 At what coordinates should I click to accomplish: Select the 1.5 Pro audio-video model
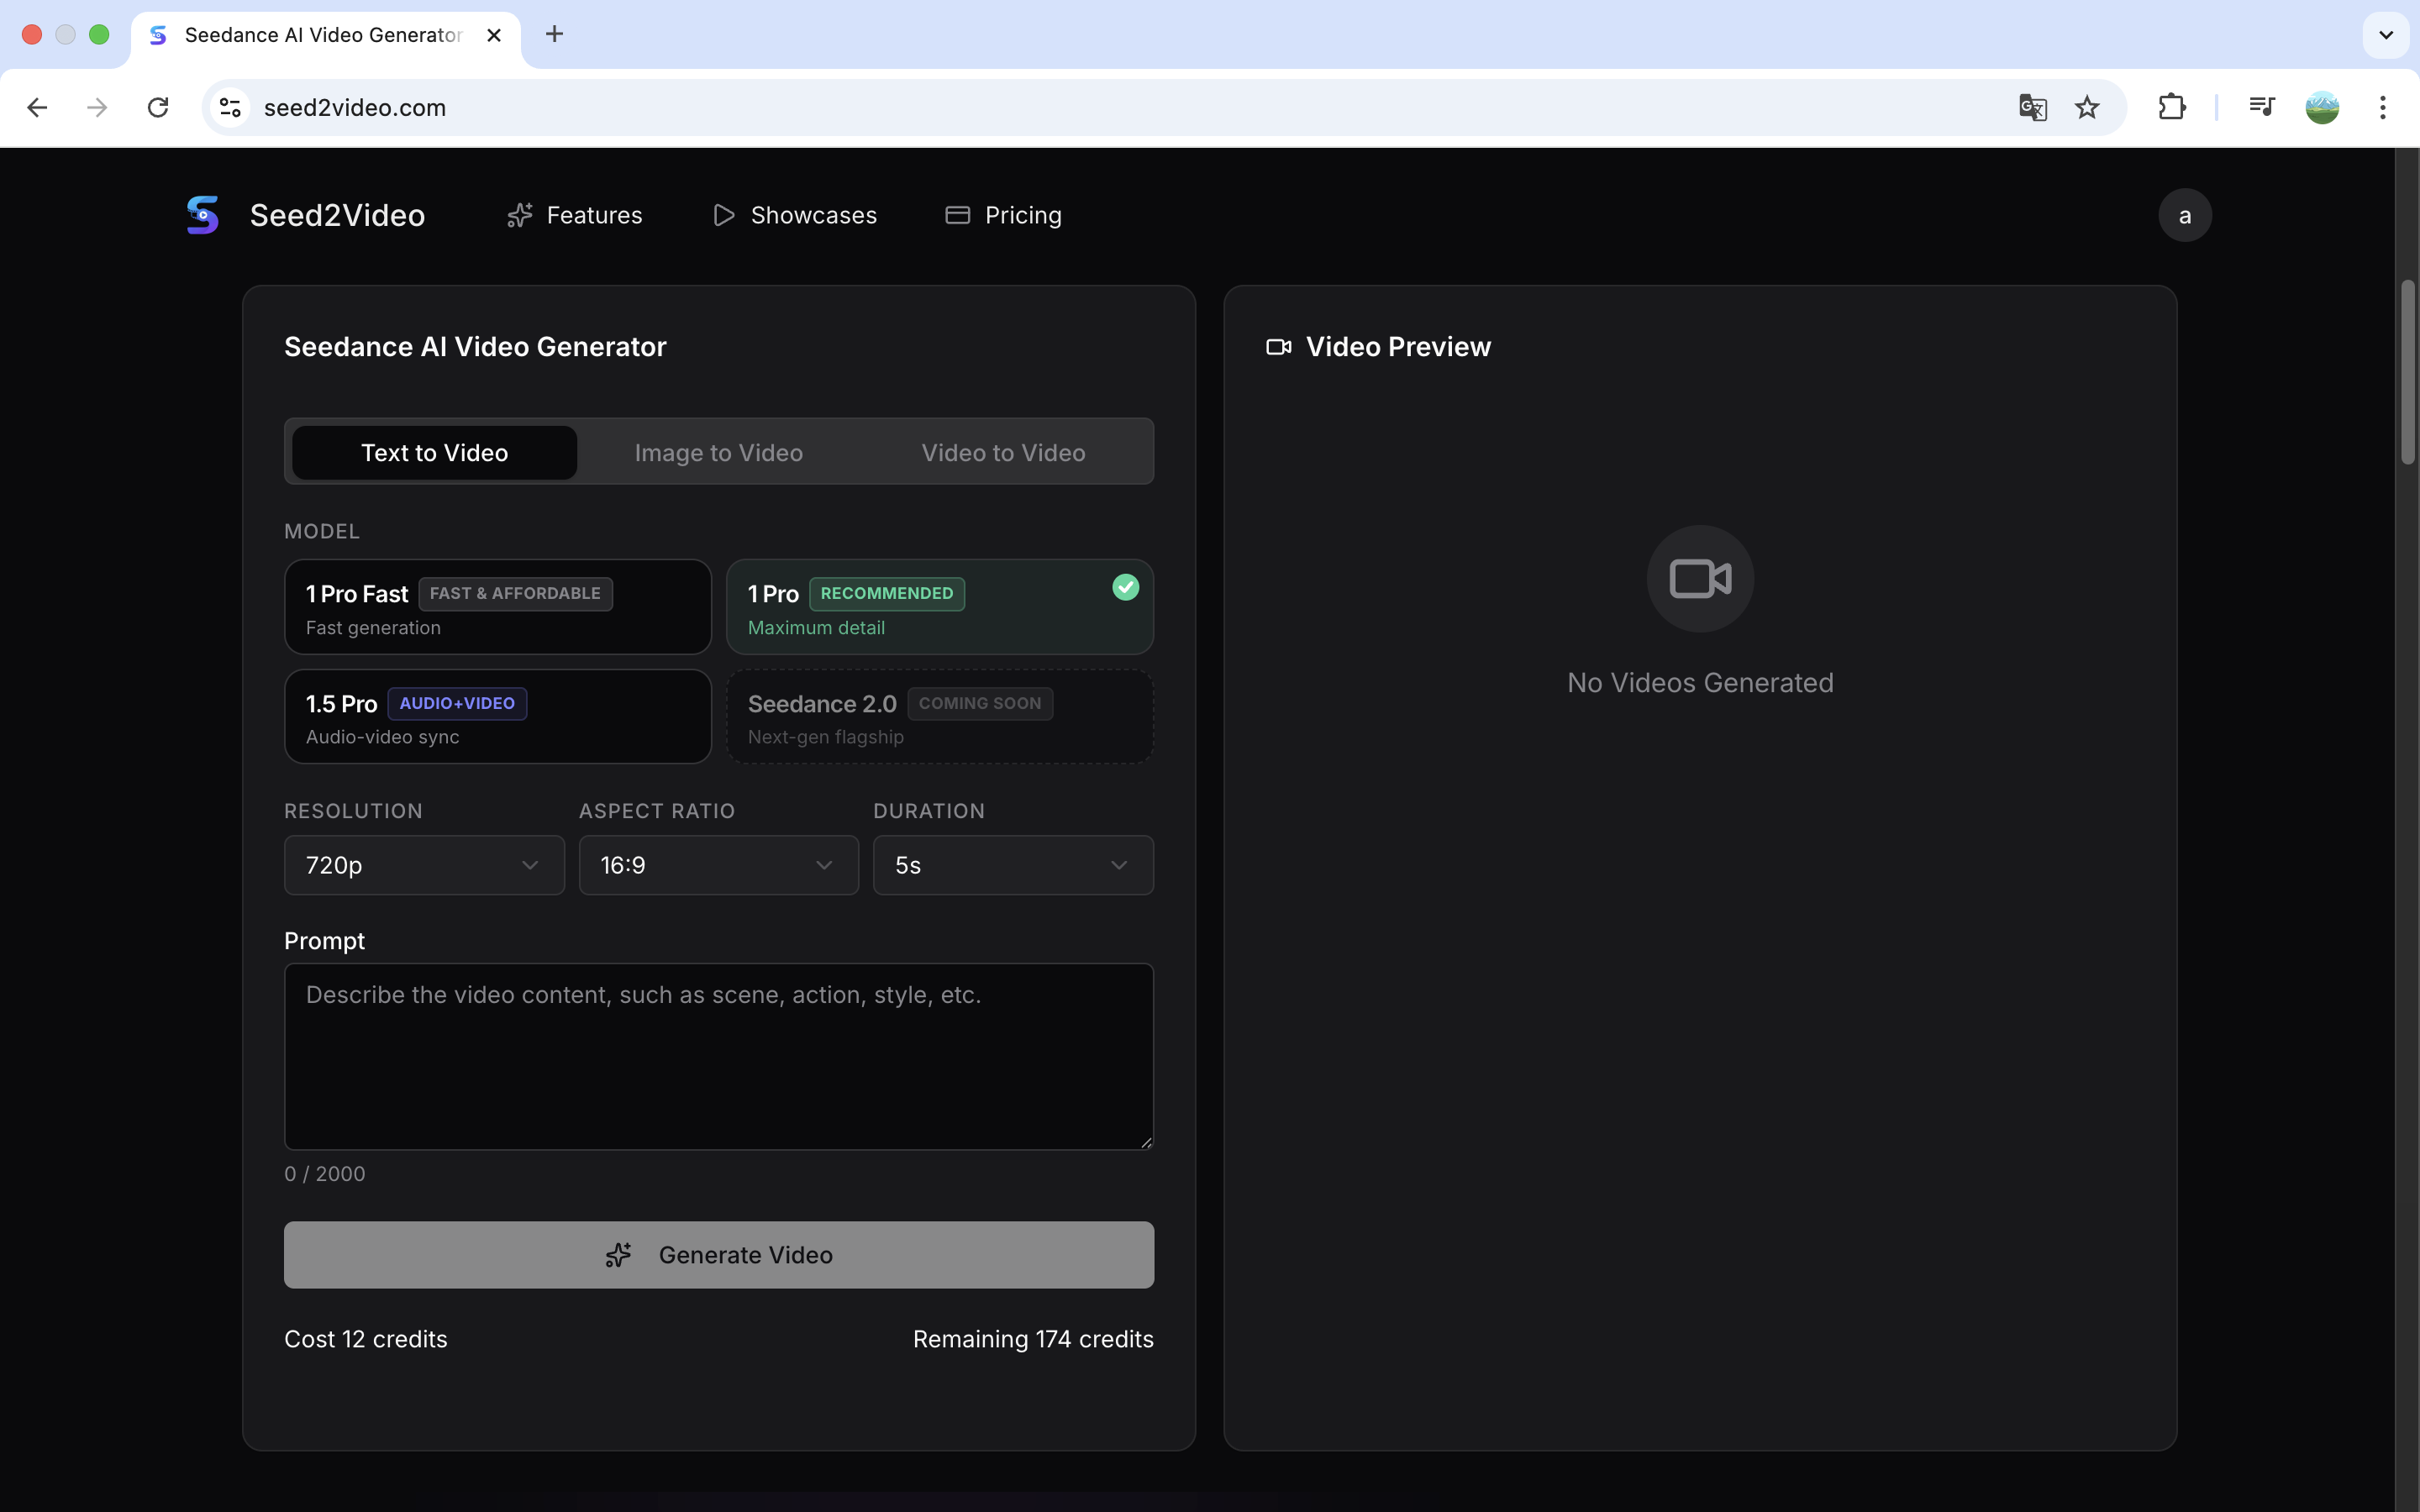tap(498, 716)
